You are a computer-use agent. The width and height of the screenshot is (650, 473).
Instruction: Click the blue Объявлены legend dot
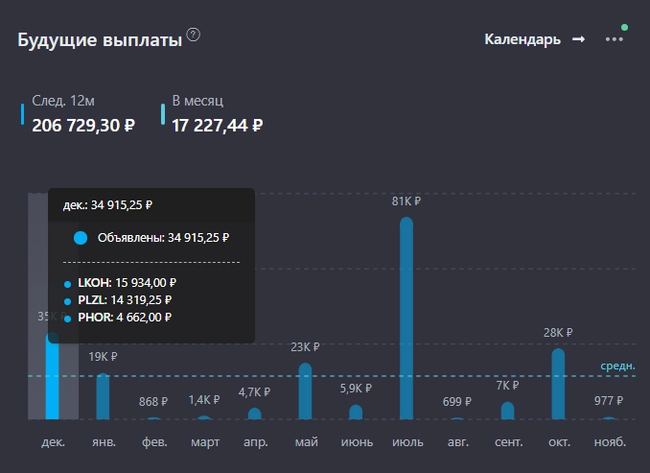(x=81, y=238)
